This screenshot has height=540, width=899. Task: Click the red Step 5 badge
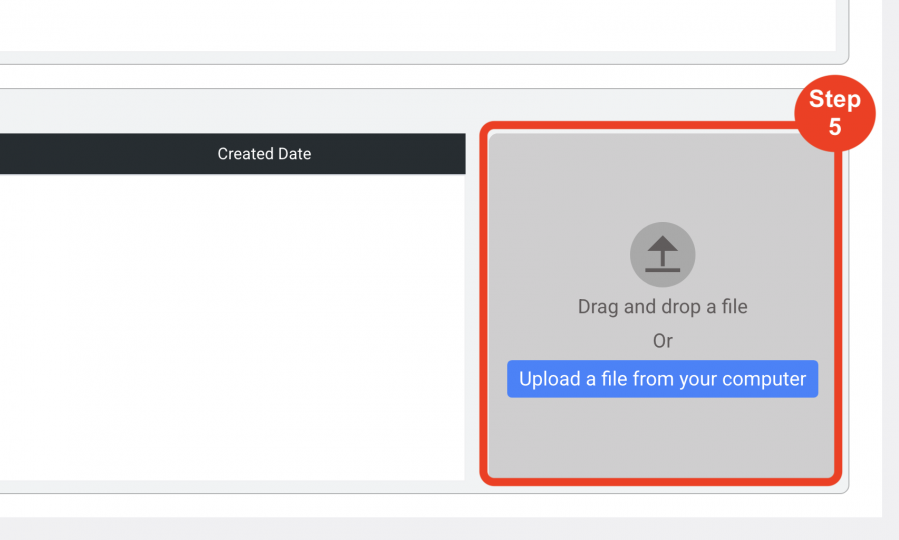pyautogui.click(x=835, y=113)
